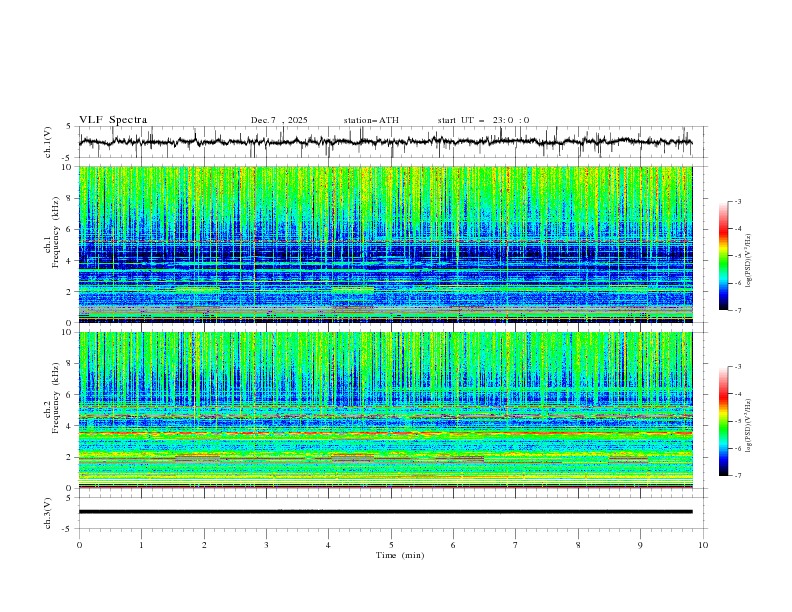Click inside the ch.2 spectrogram panel
The width and height of the screenshot is (792, 612).
pos(385,410)
